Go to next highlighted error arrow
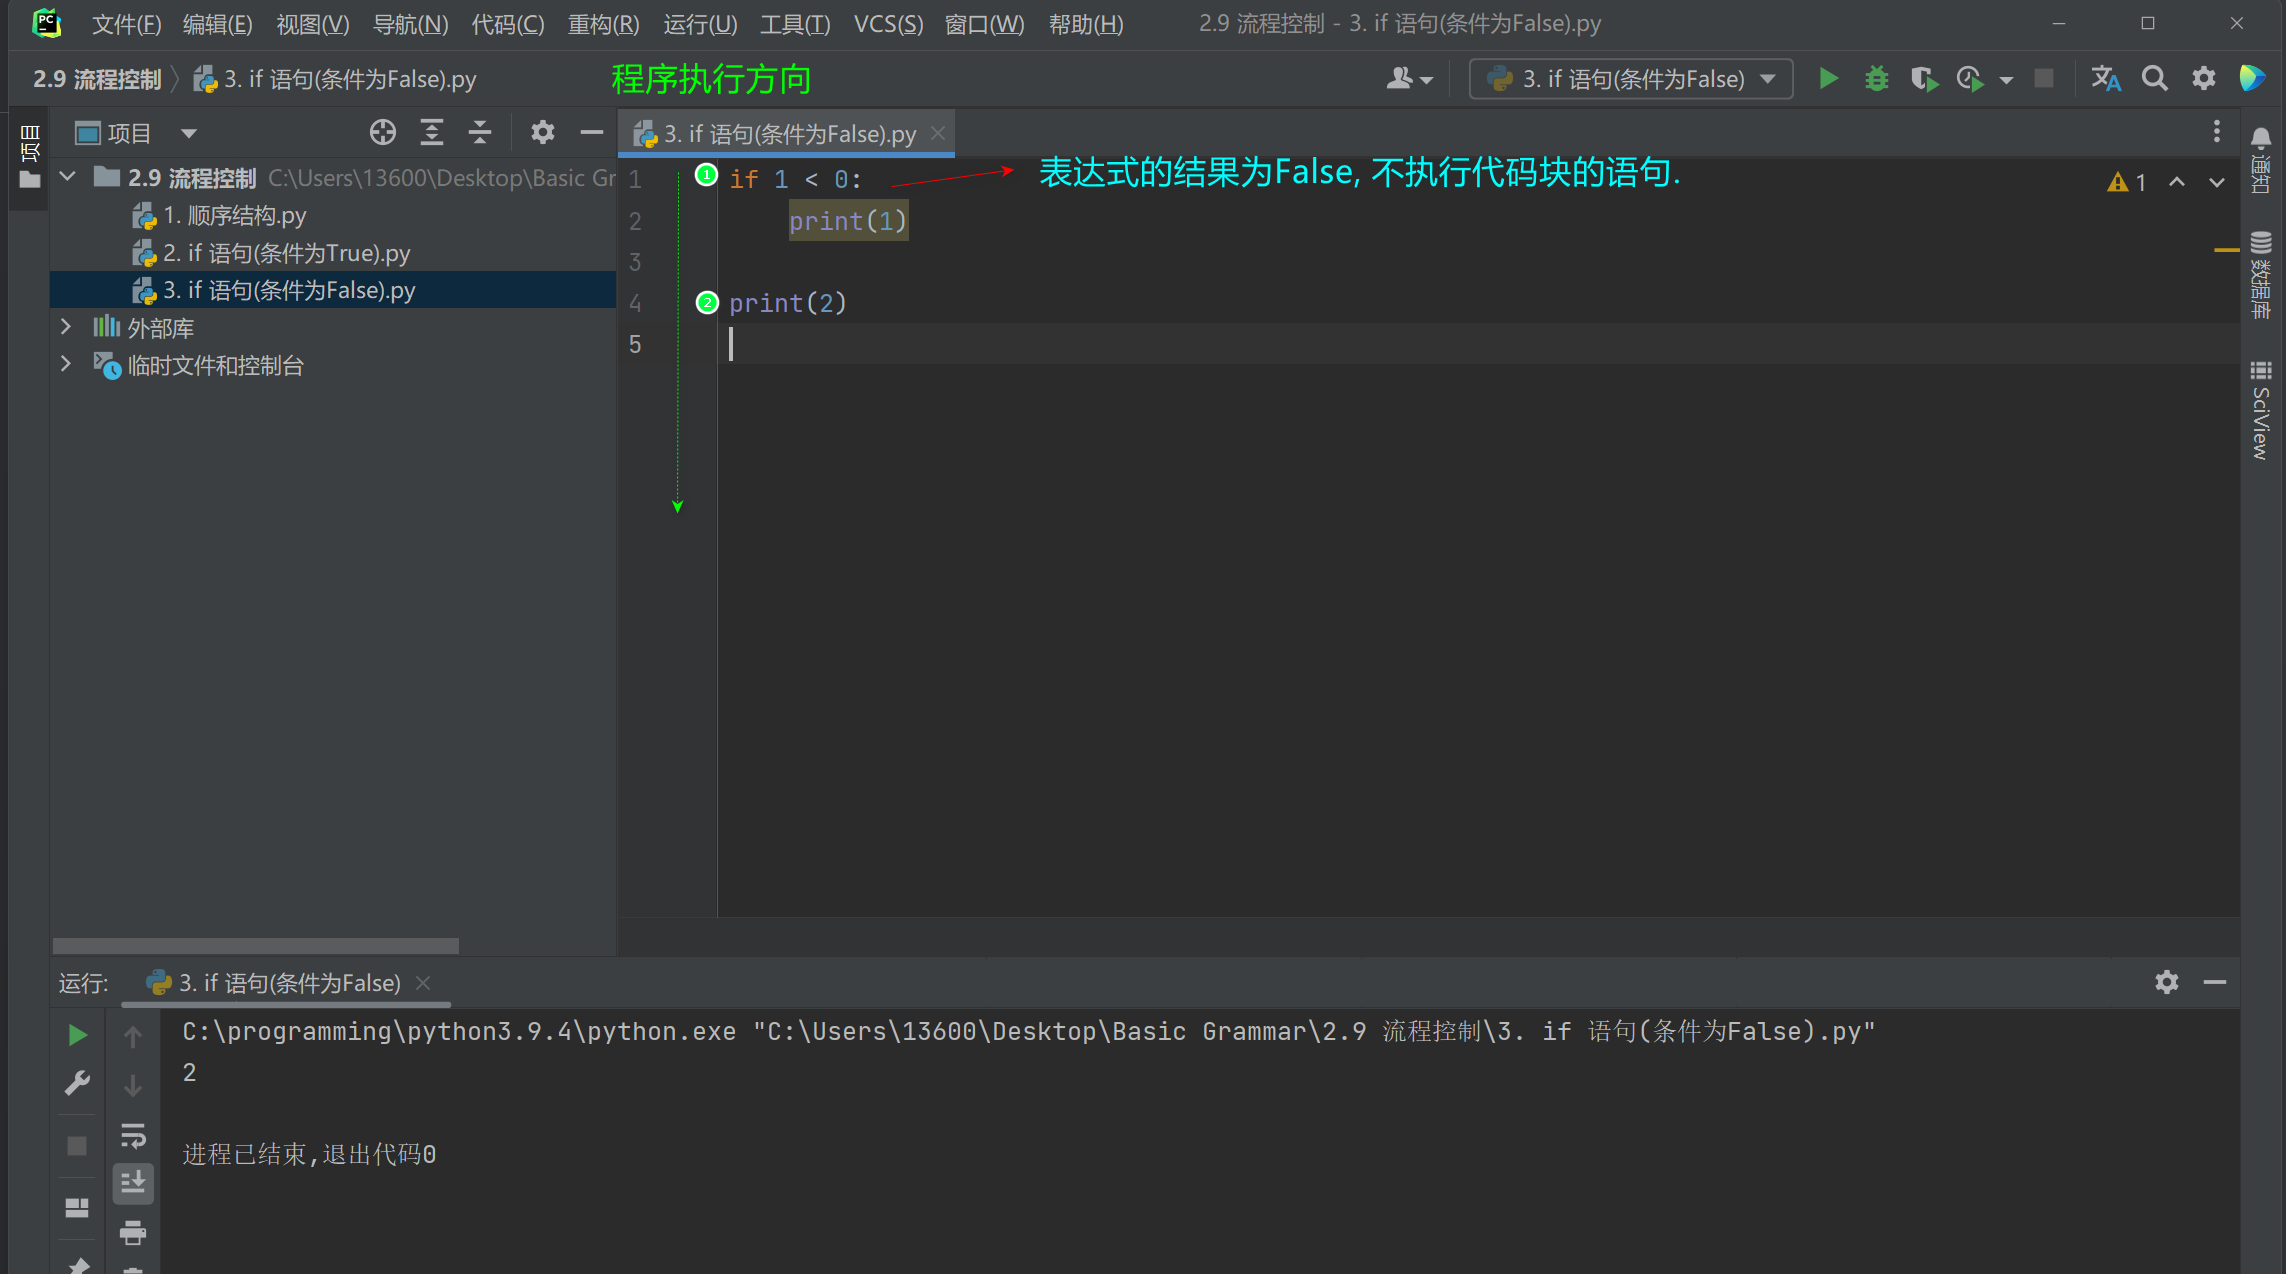The height and width of the screenshot is (1274, 2286). (2217, 182)
